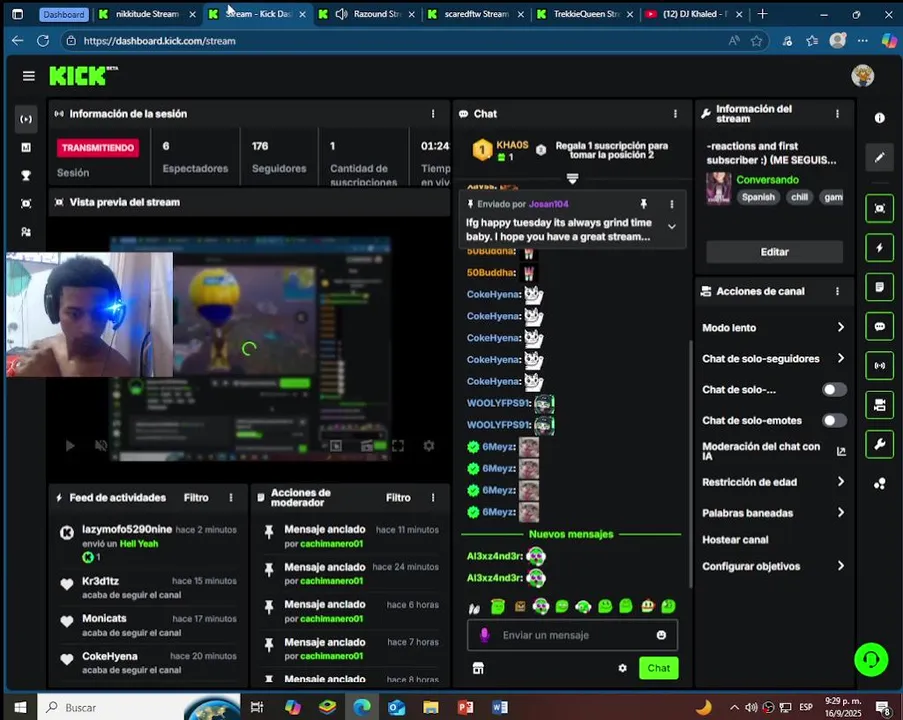Open a new browser tab
Screen dimensions: 903x720
(x=762, y=14)
